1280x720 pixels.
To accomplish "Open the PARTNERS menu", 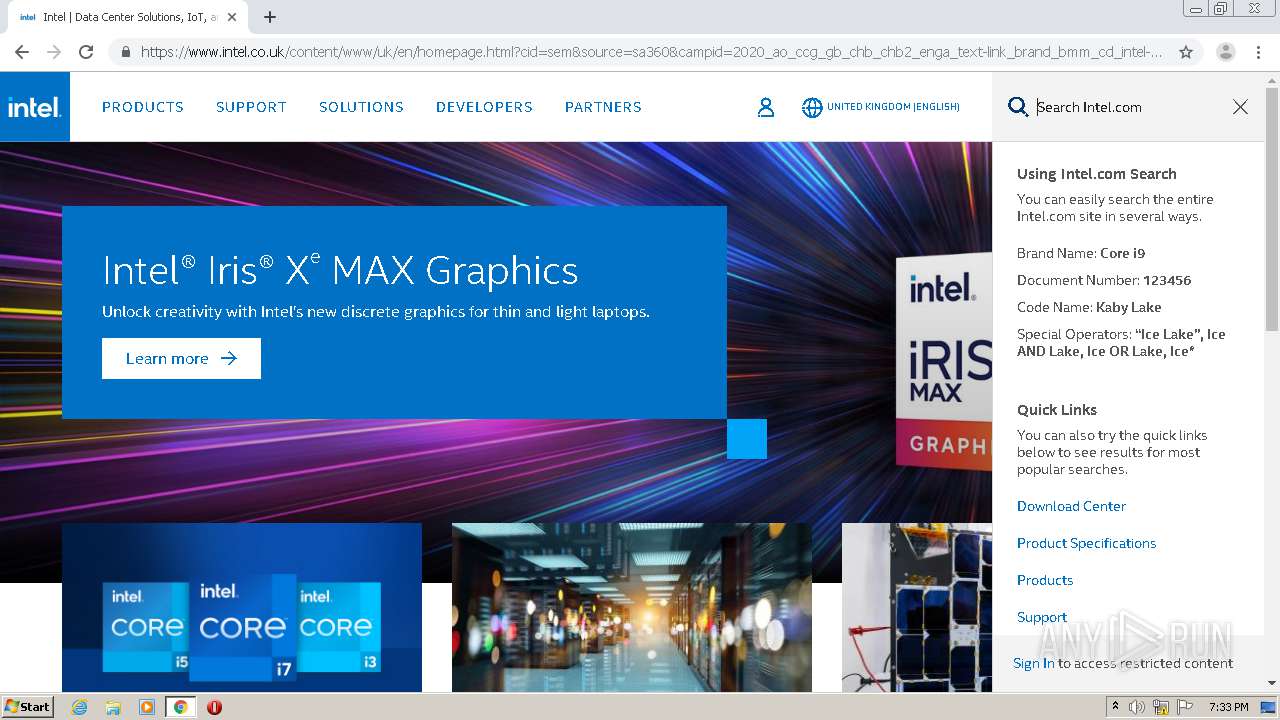I will 603,107.
